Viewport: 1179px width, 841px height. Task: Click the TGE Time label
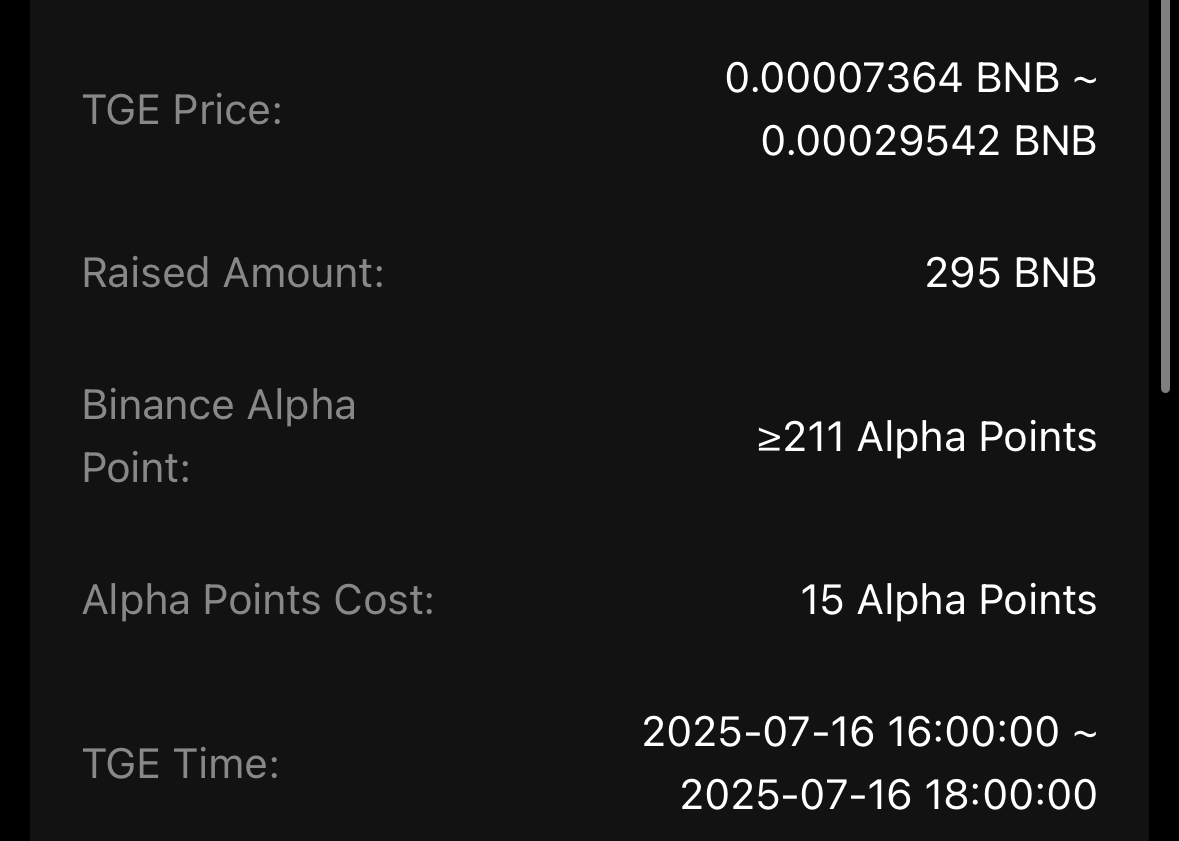click(x=180, y=764)
